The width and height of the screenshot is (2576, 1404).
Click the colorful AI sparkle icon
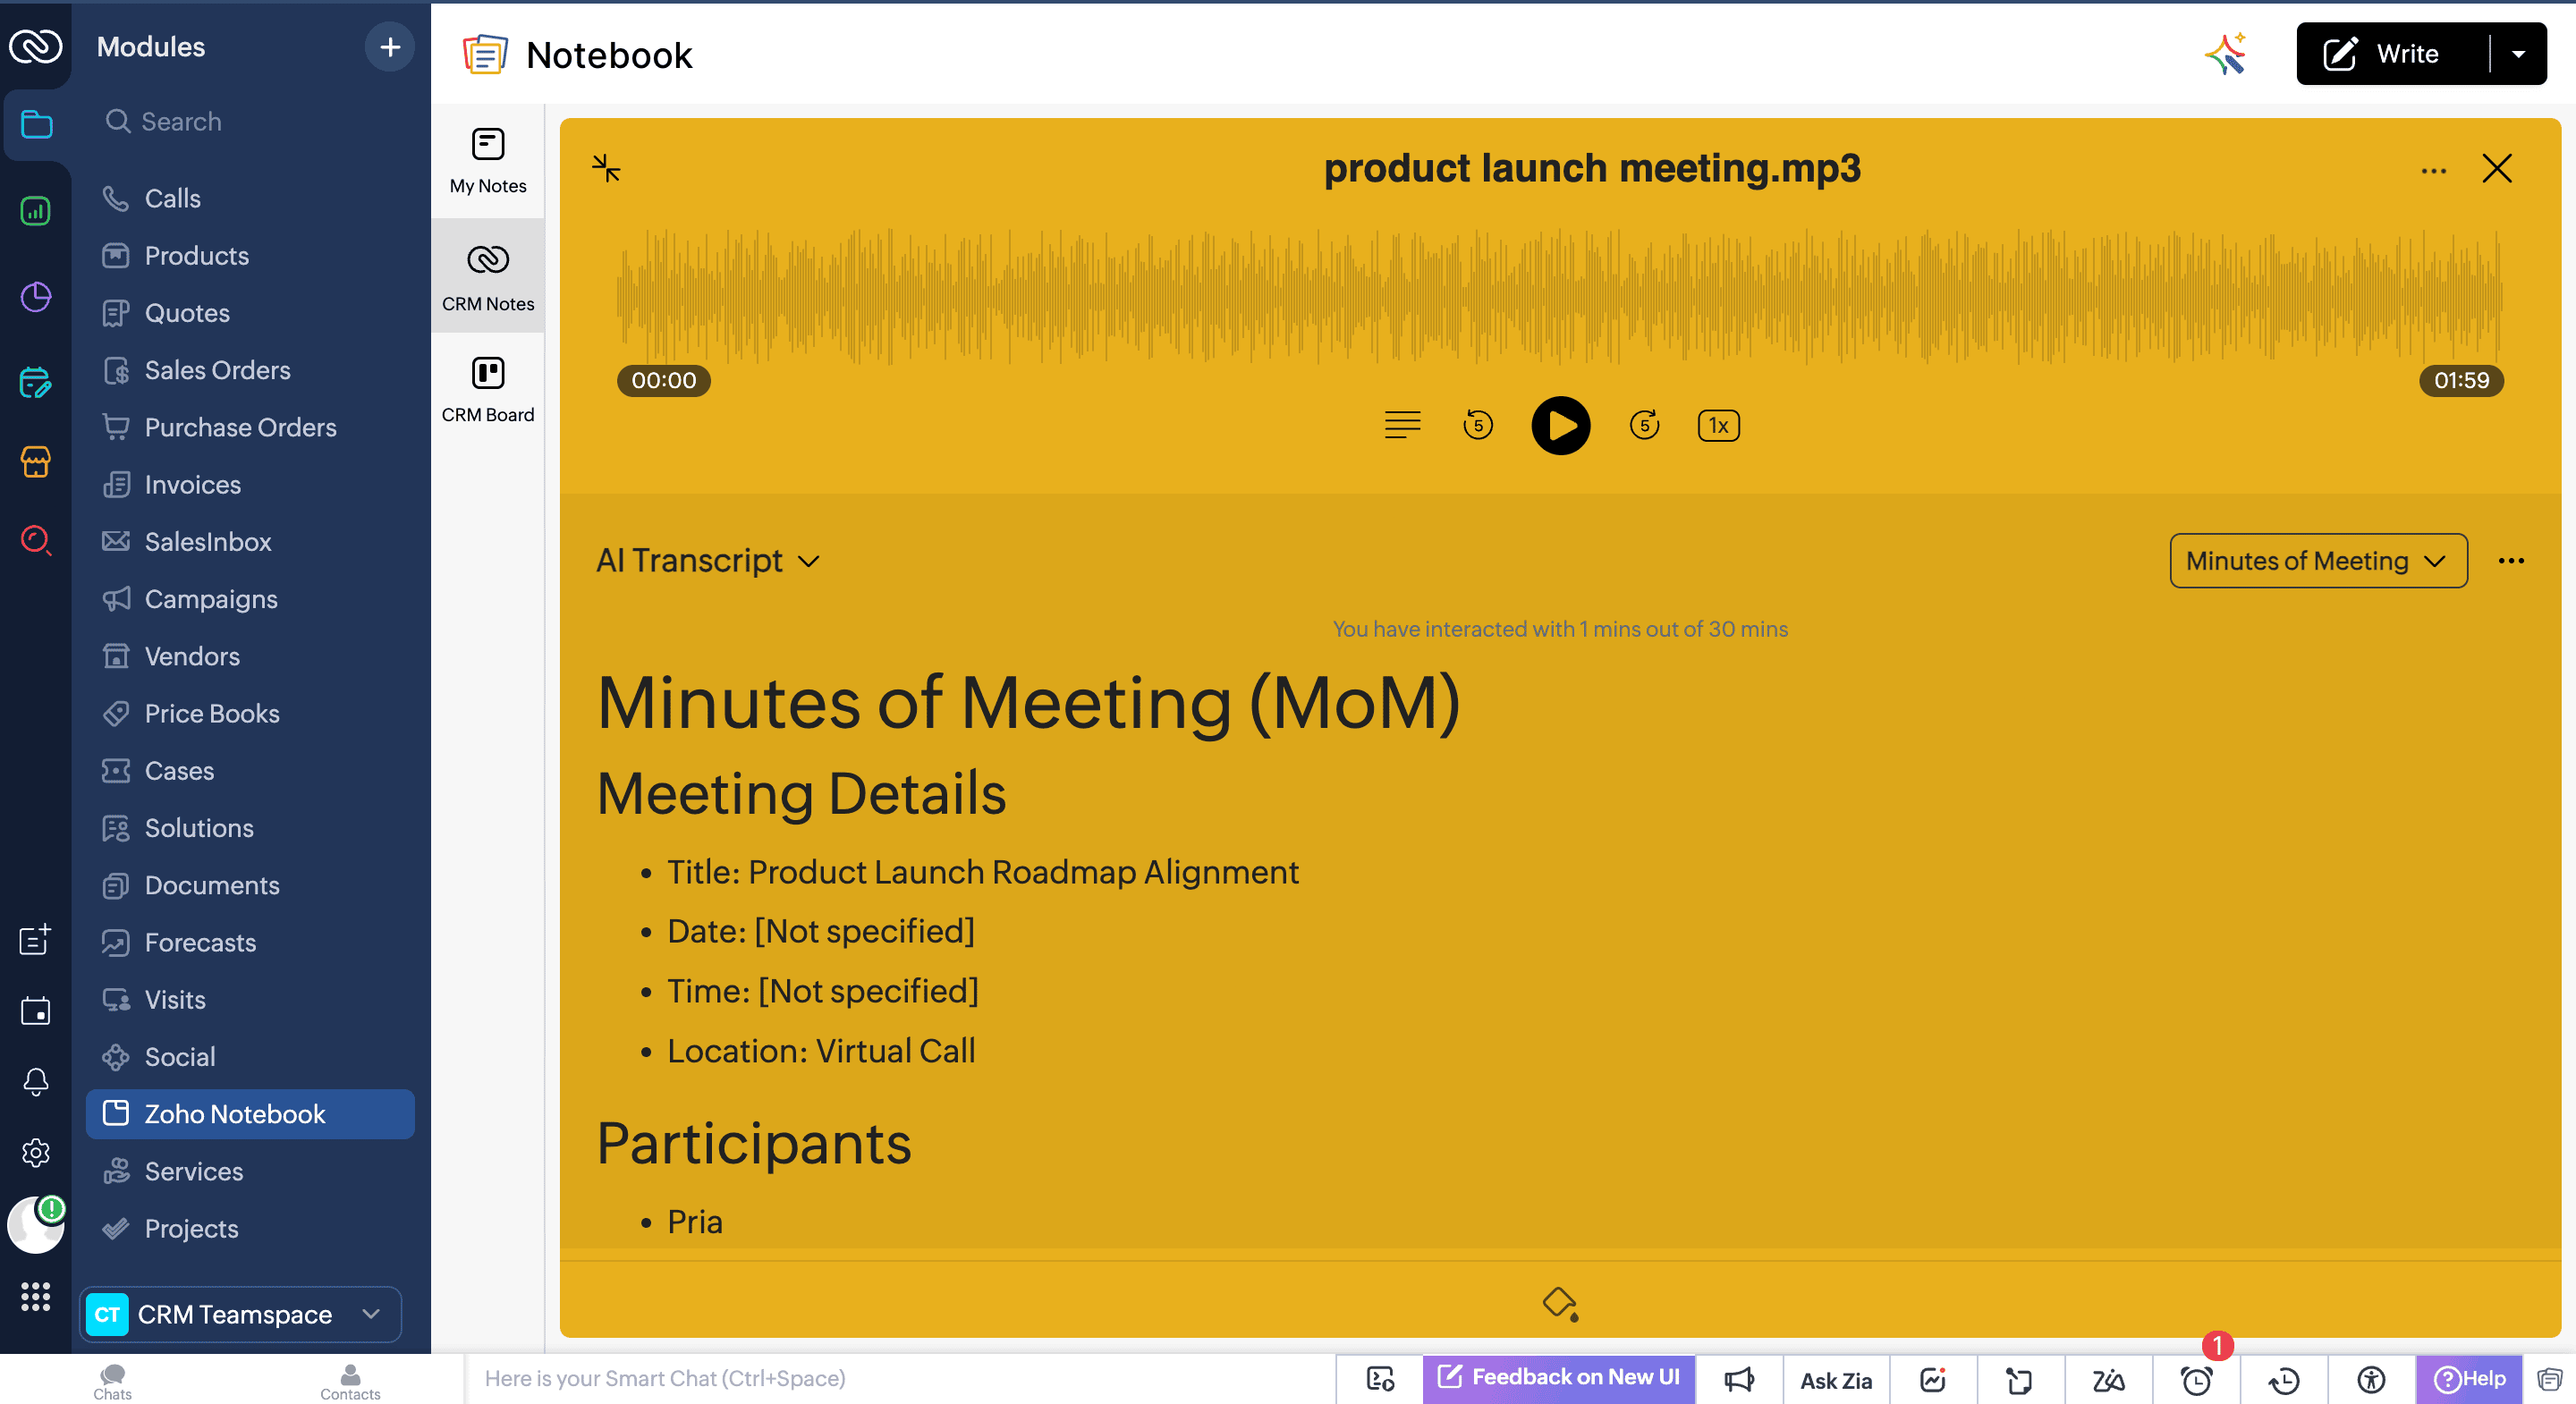click(2225, 54)
